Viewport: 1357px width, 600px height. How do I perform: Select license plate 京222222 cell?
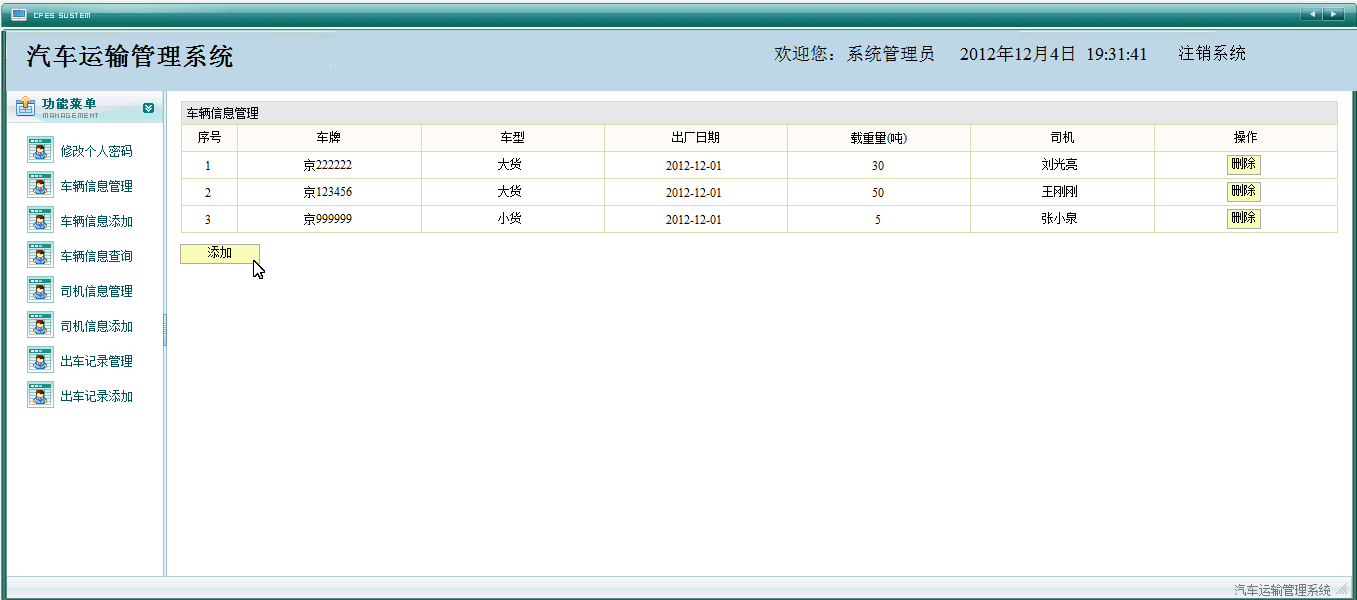pyautogui.click(x=328, y=165)
